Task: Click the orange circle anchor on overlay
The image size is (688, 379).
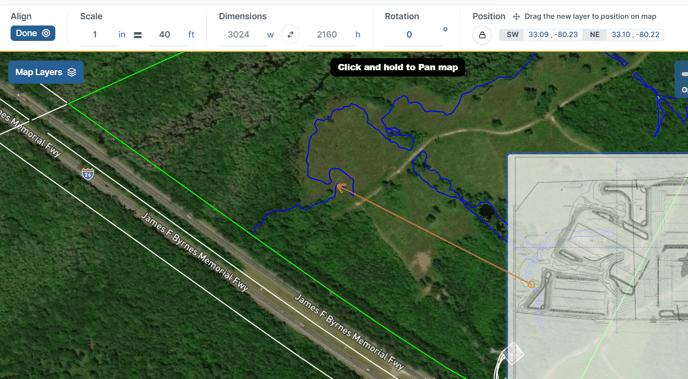Action: (x=531, y=284)
